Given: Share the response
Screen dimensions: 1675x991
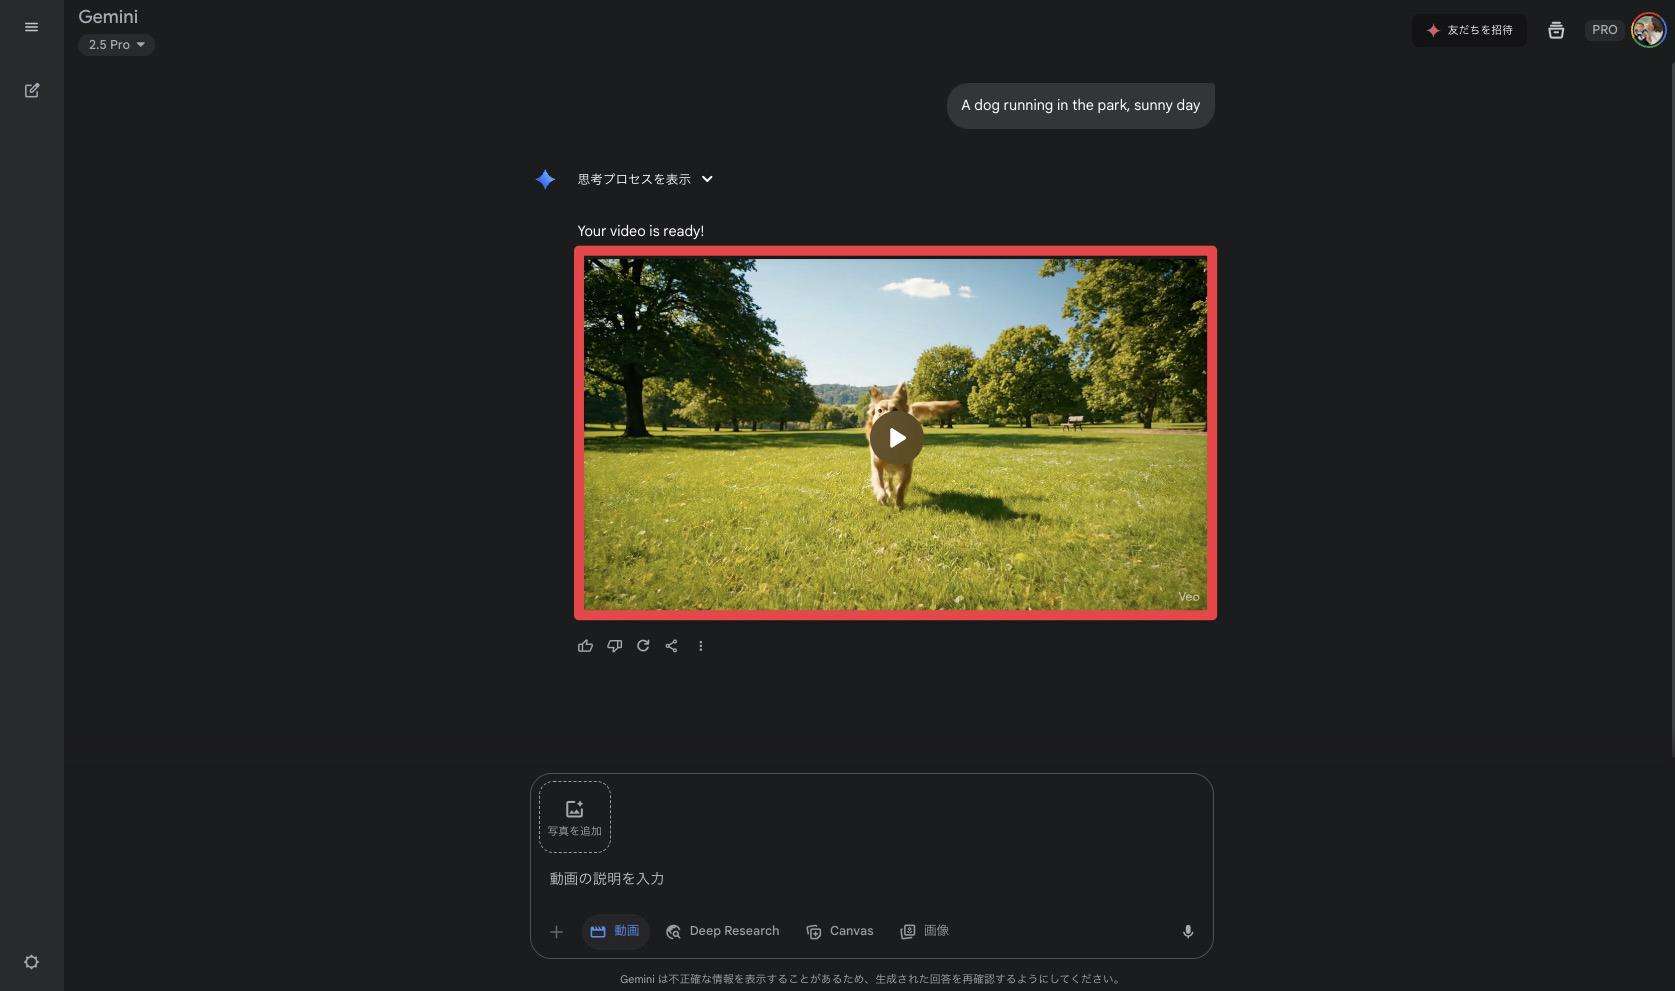Looking at the screenshot, I should (x=672, y=646).
